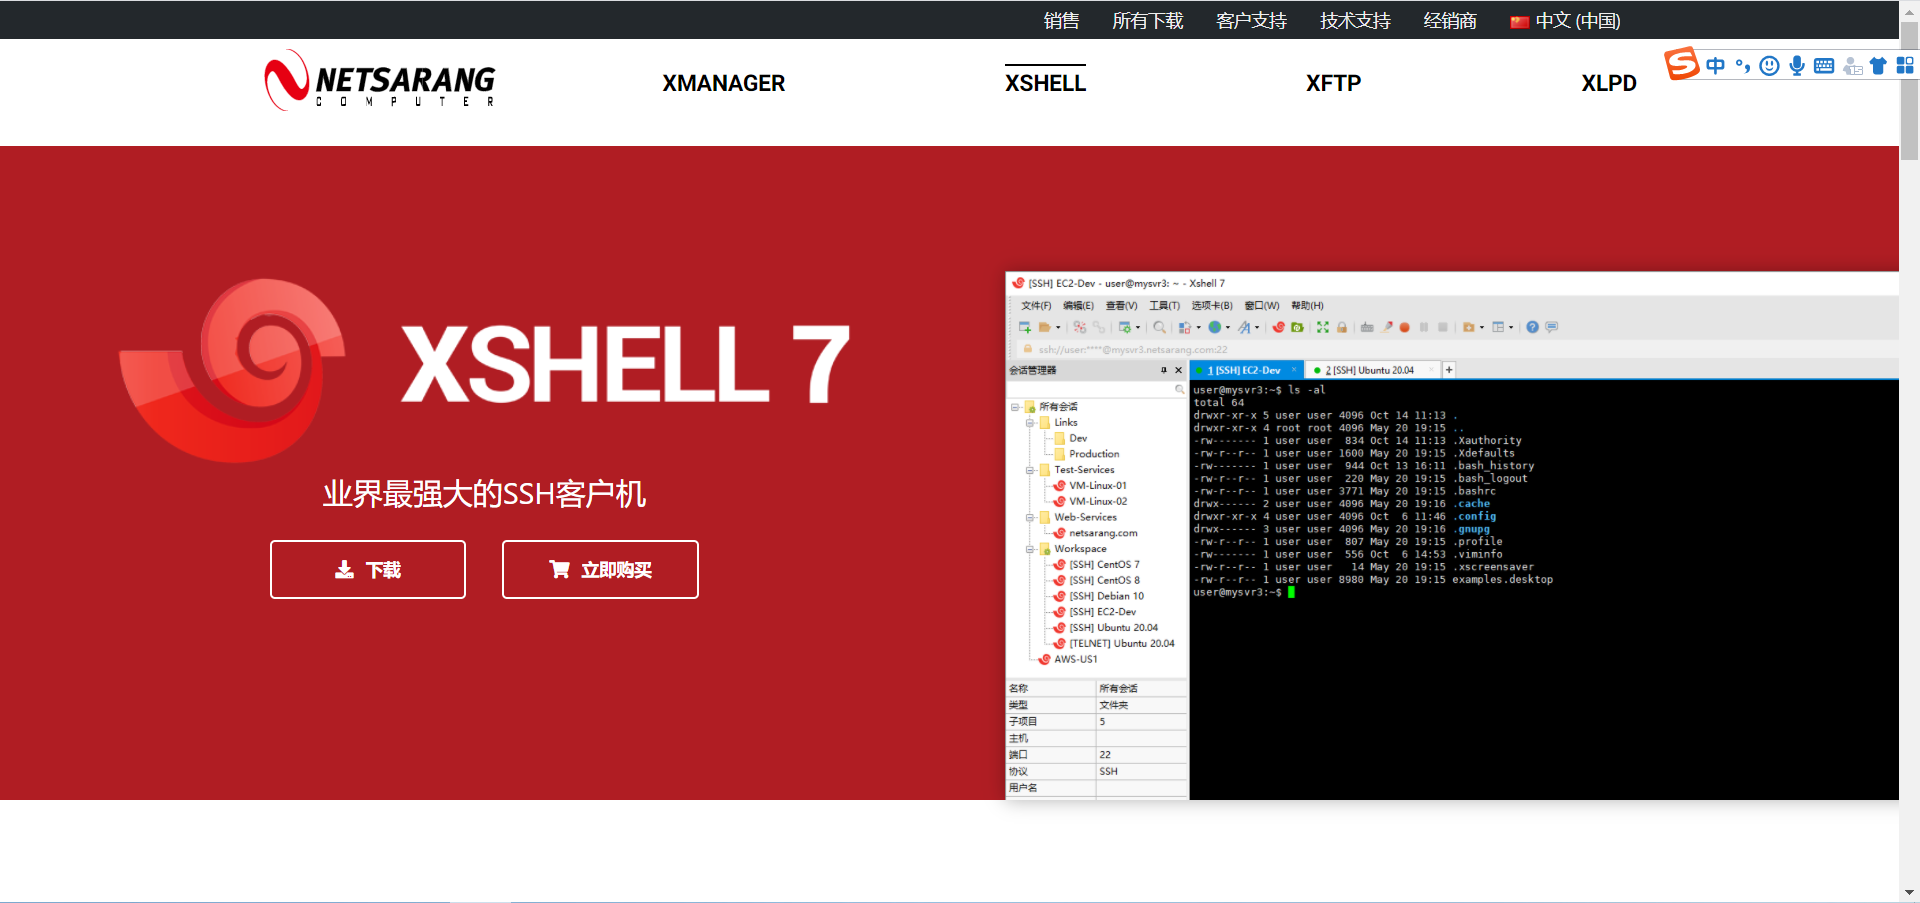Click the red Record button in Xshell toolbar
The width and height of the screenshot is (1920, 903).
(1404, 327)
